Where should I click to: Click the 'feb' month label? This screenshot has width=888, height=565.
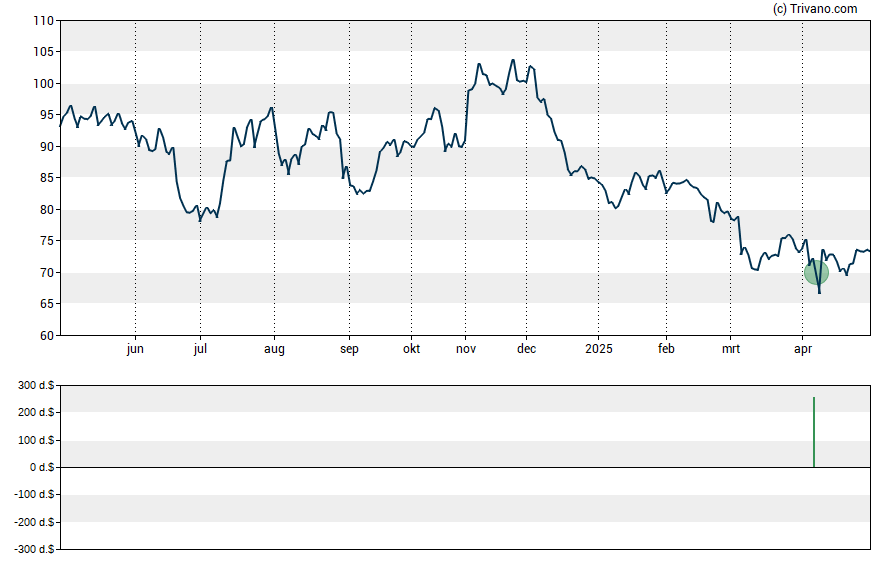(666, 349)
